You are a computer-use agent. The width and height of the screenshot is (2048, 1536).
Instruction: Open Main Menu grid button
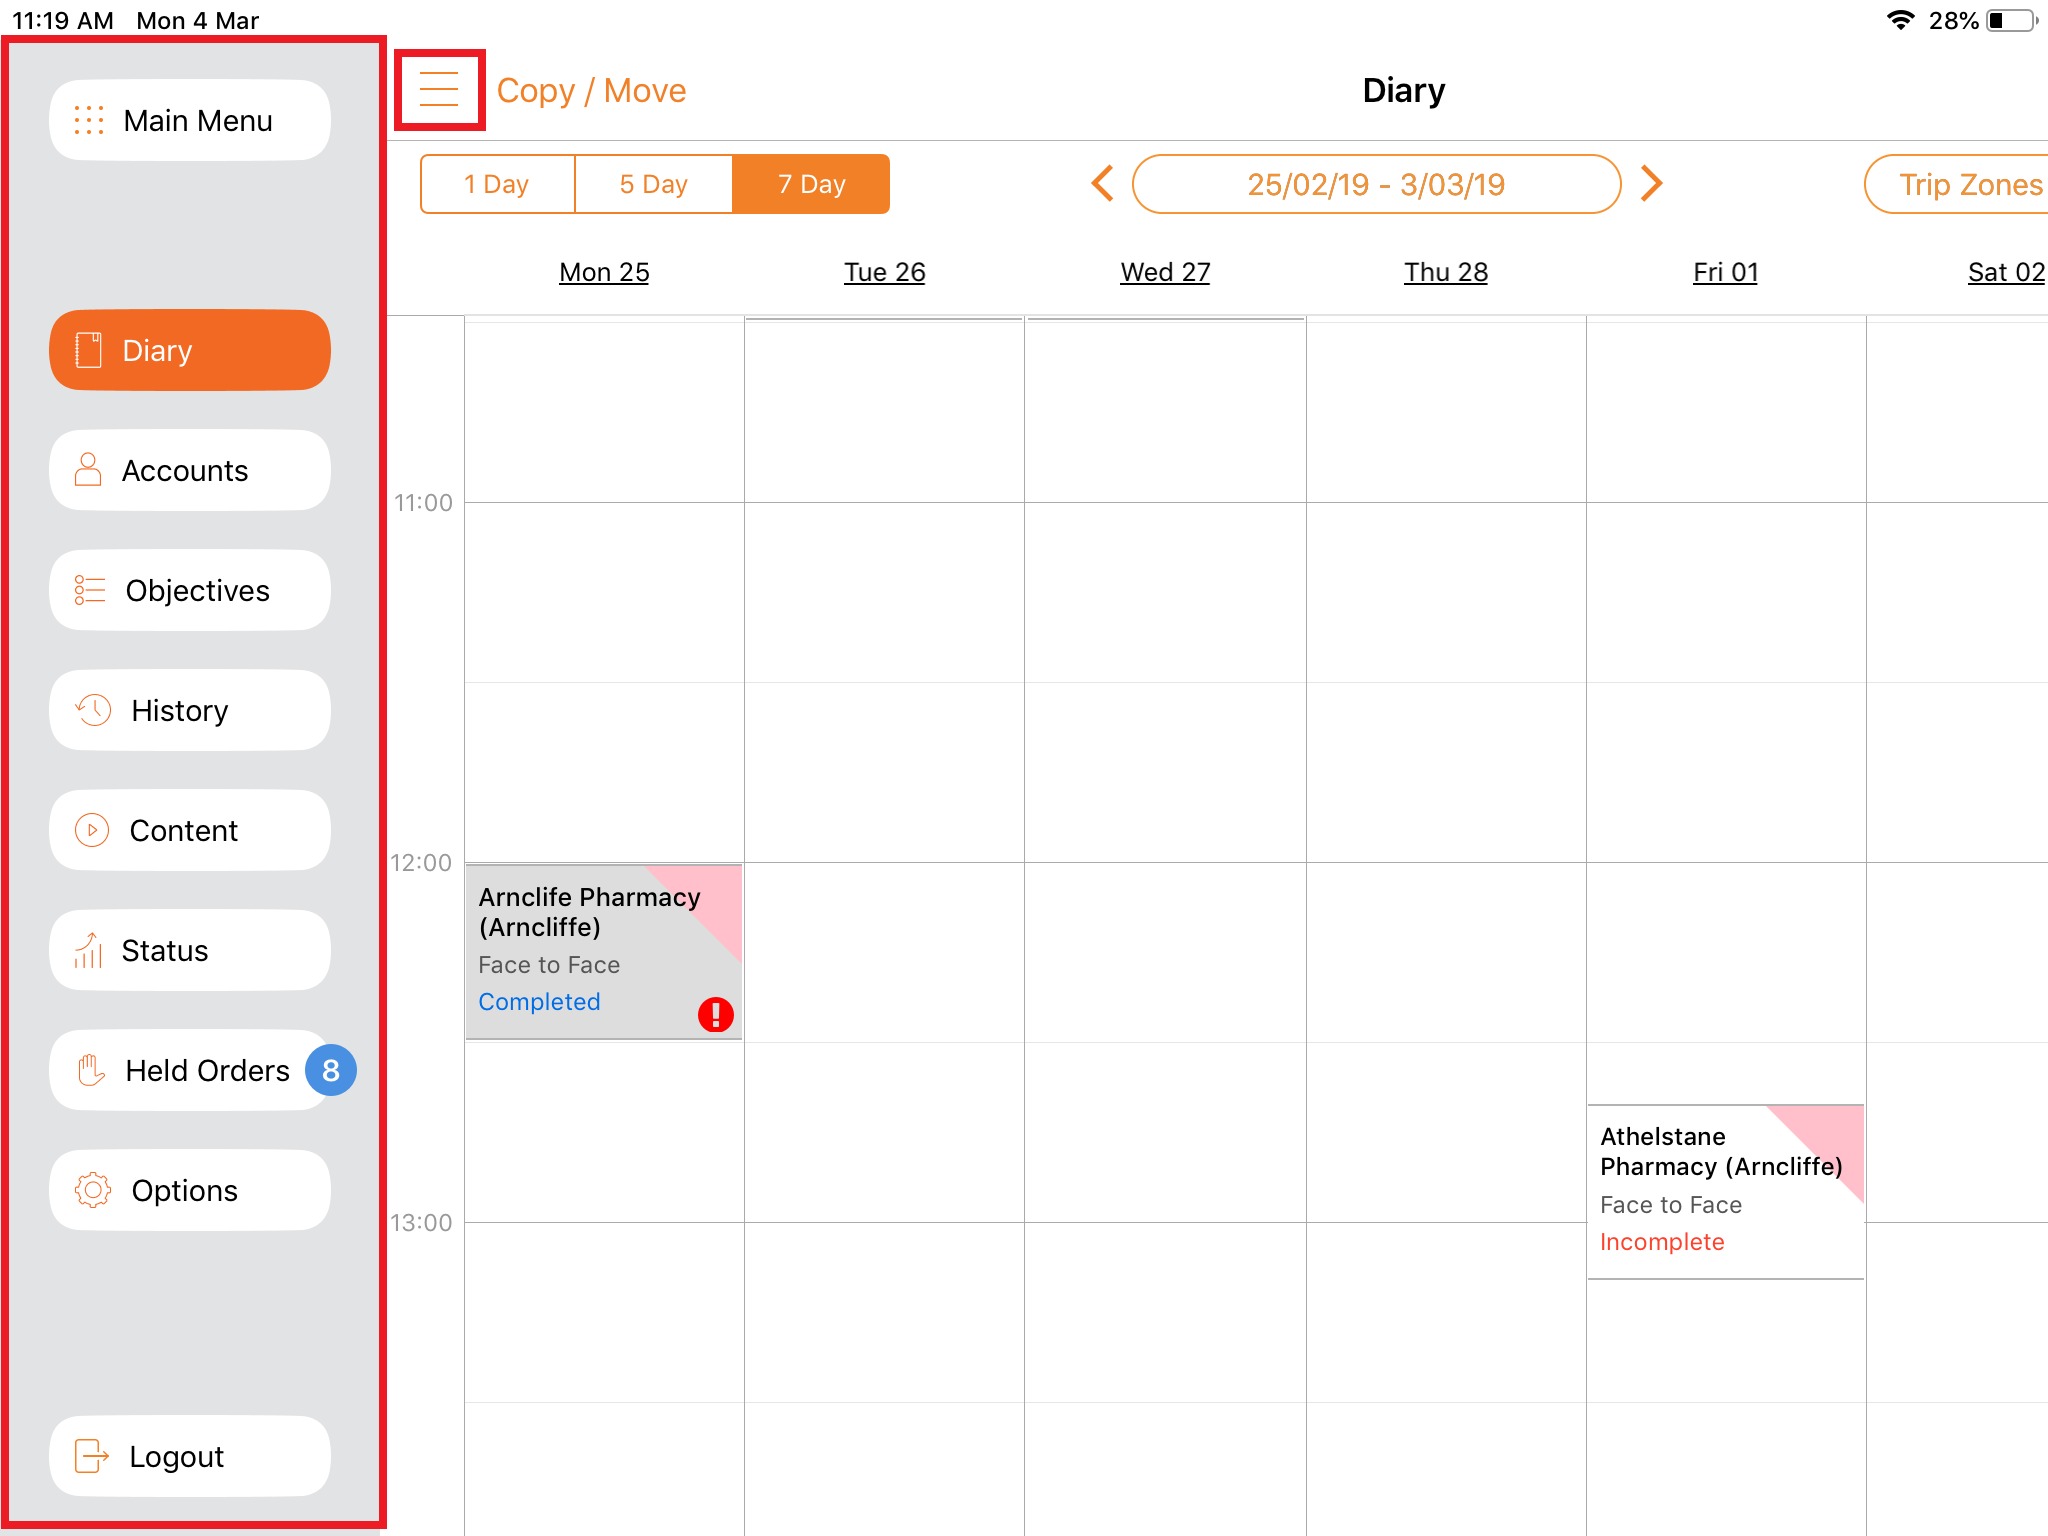190,121
